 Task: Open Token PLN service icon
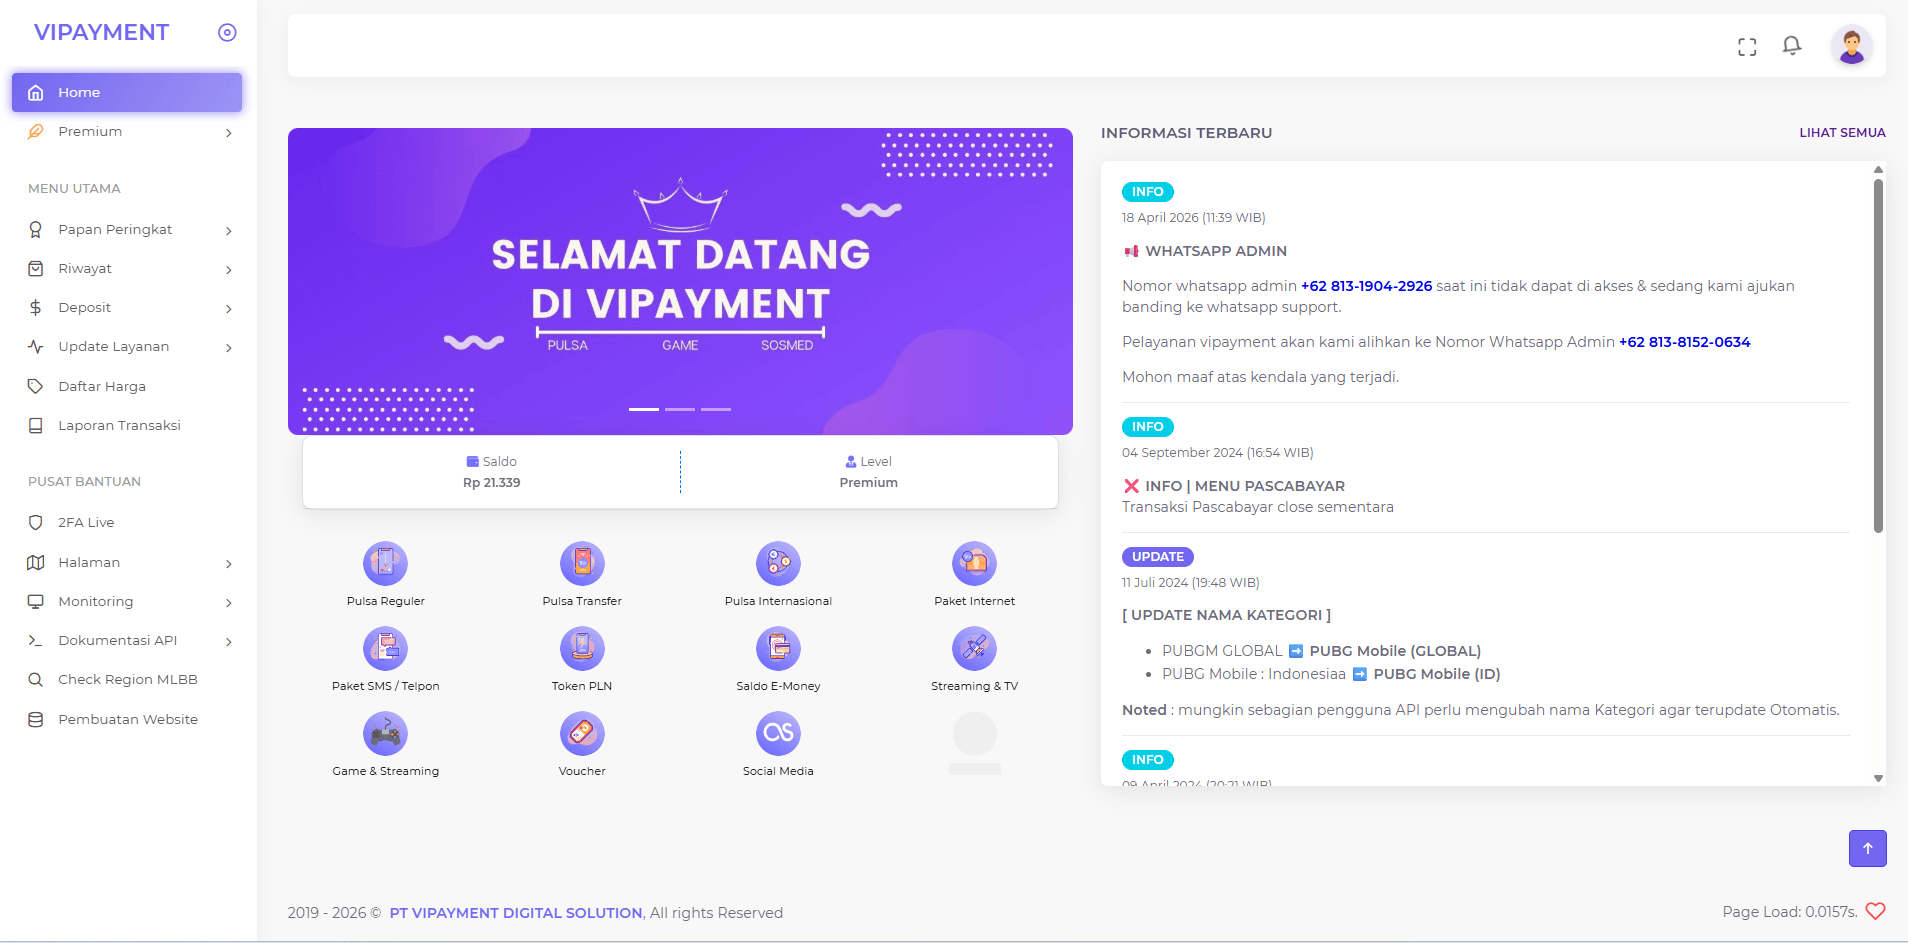(x=582, y=648)
